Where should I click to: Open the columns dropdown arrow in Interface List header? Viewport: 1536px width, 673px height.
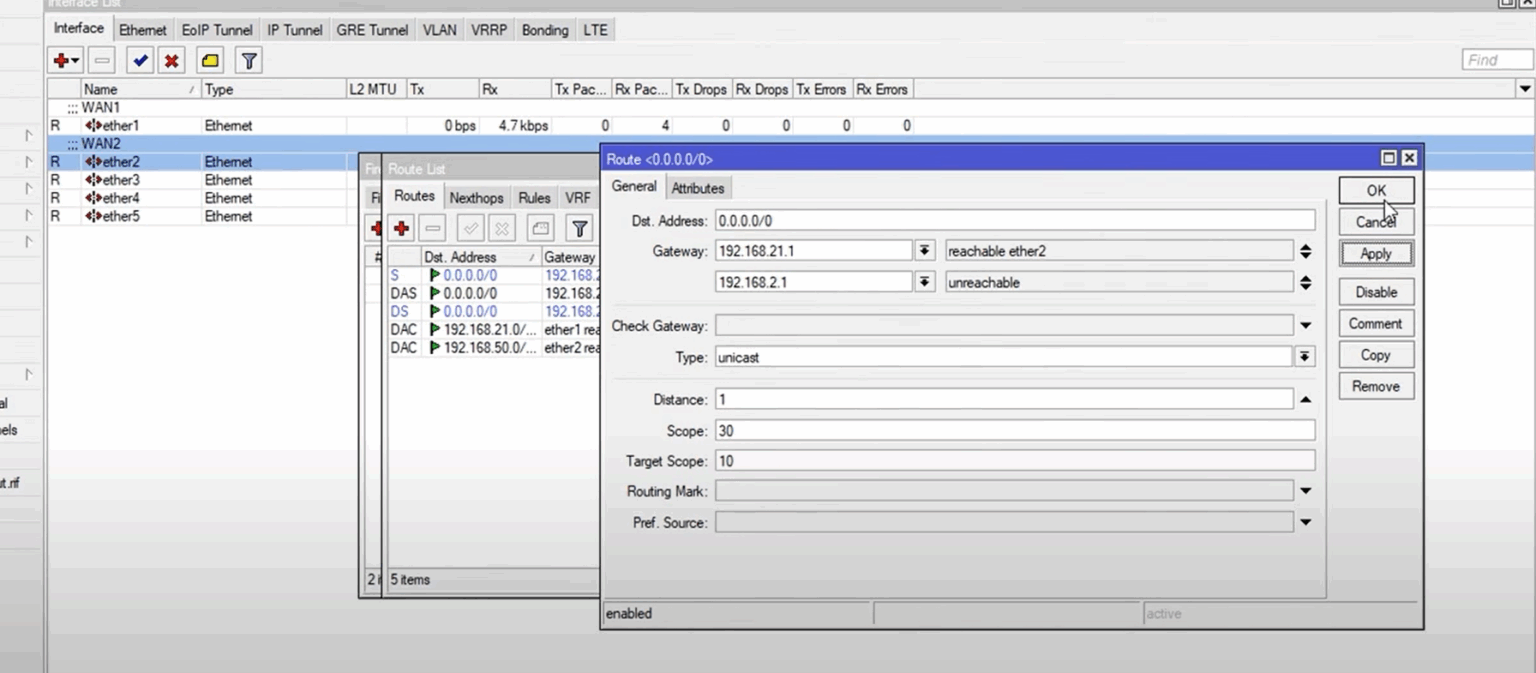click(x=1525, y=89)
